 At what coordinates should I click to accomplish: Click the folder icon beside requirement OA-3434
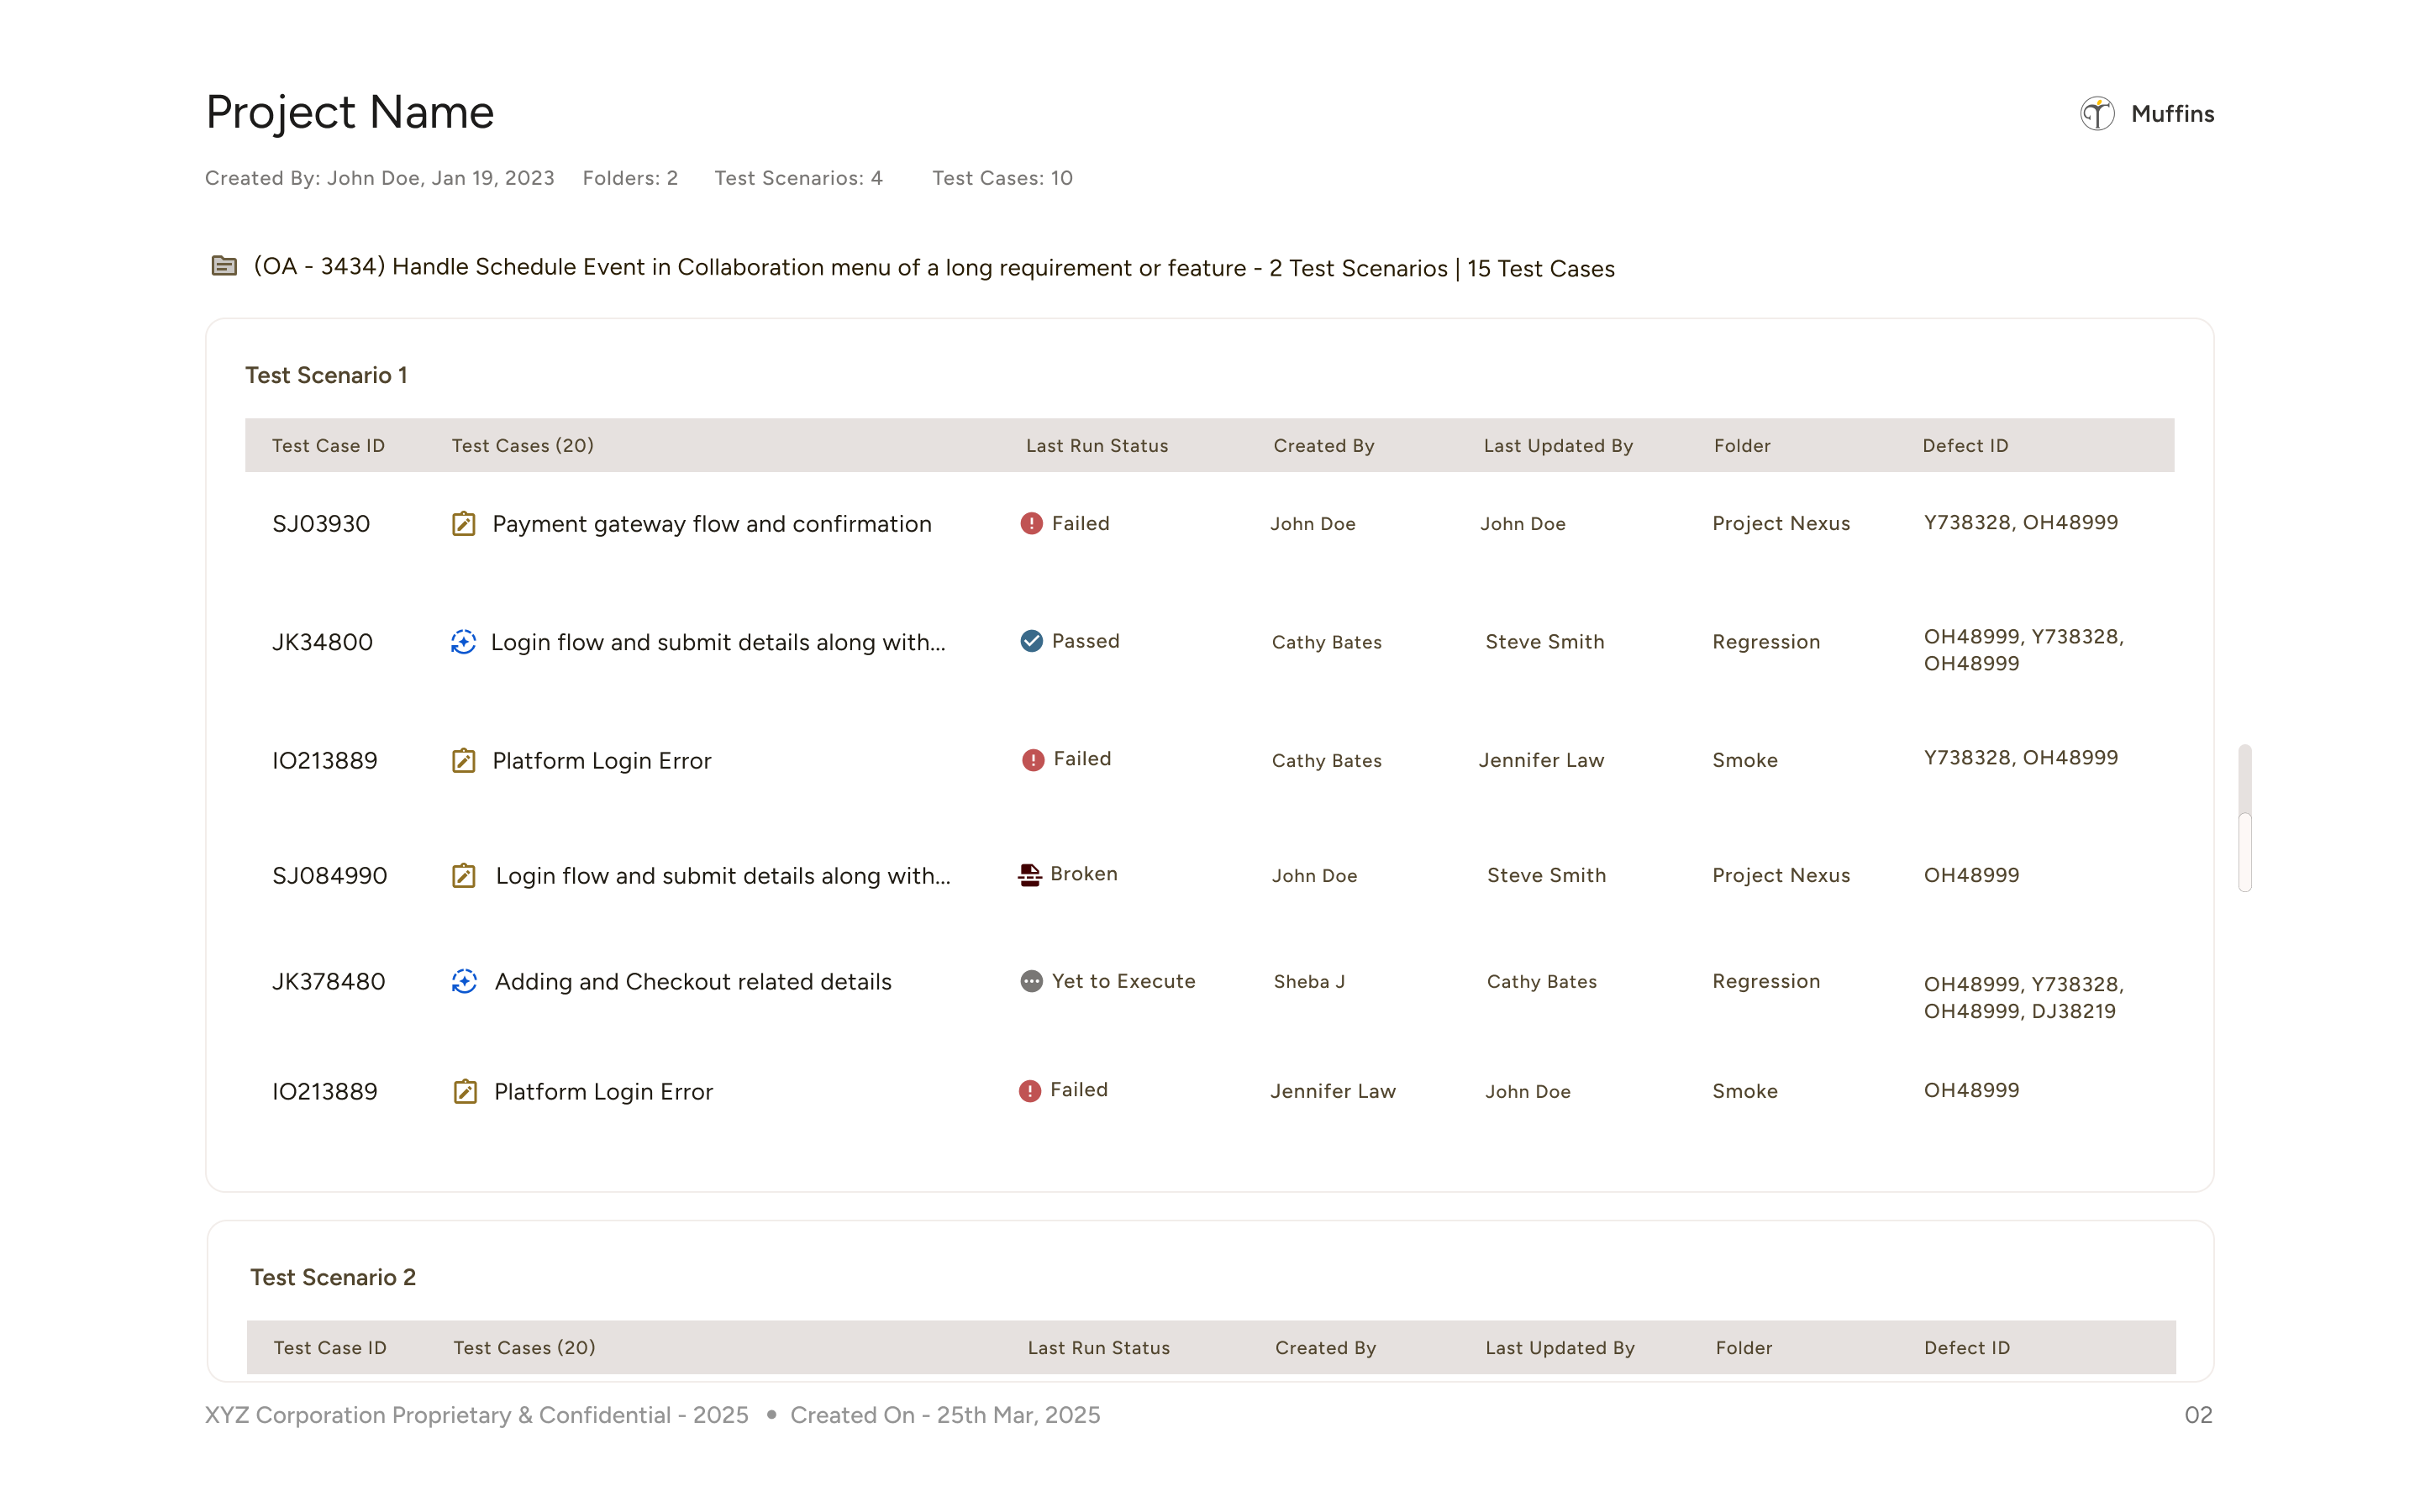[225, 266]
